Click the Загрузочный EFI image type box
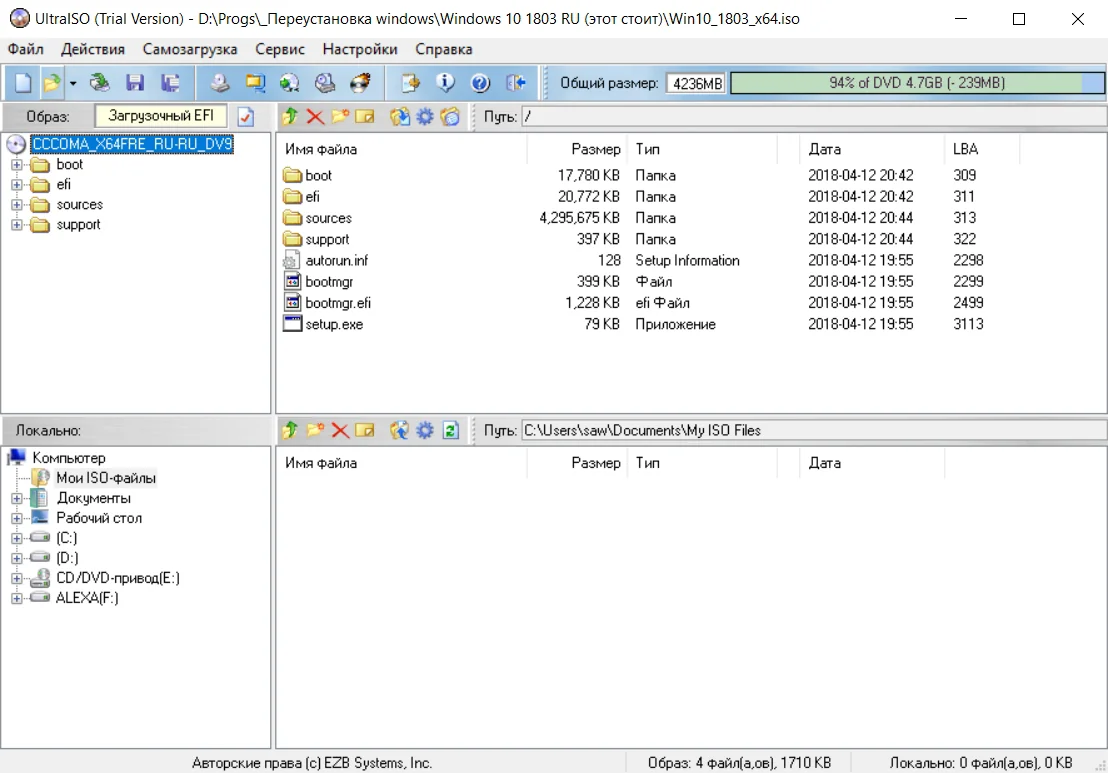This screenshot has height=773, width=1108. 161,116
